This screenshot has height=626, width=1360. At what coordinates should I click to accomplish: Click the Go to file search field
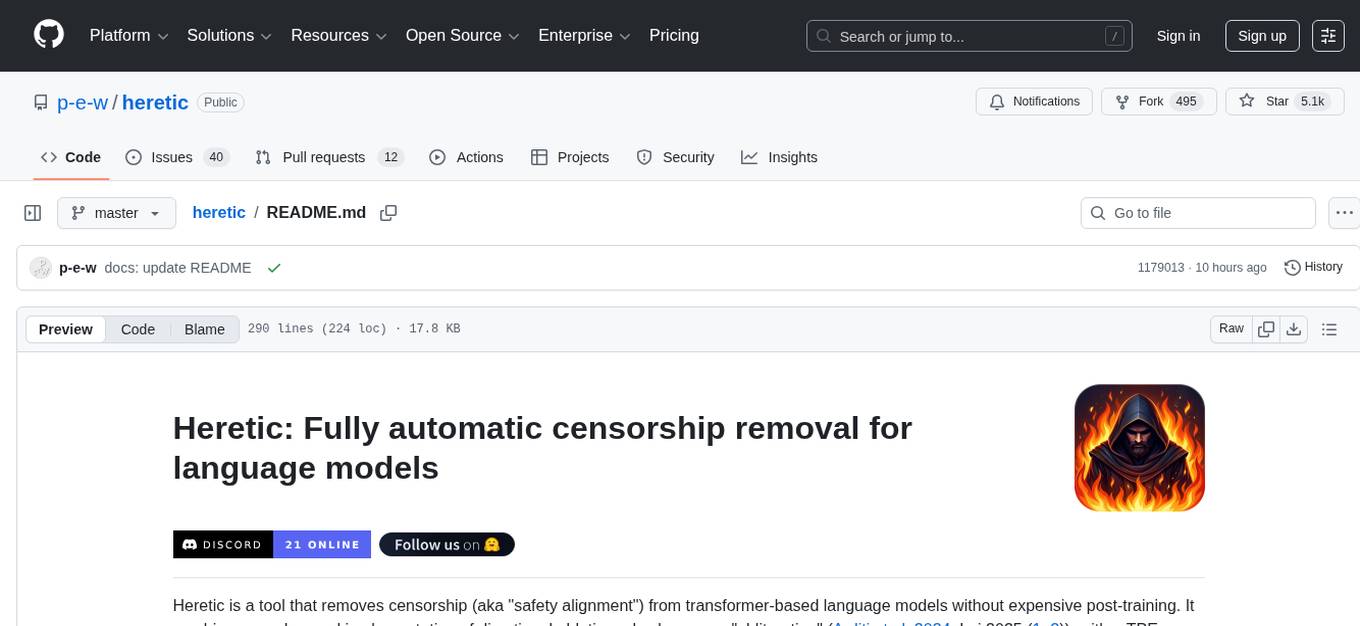(1198, 213)
